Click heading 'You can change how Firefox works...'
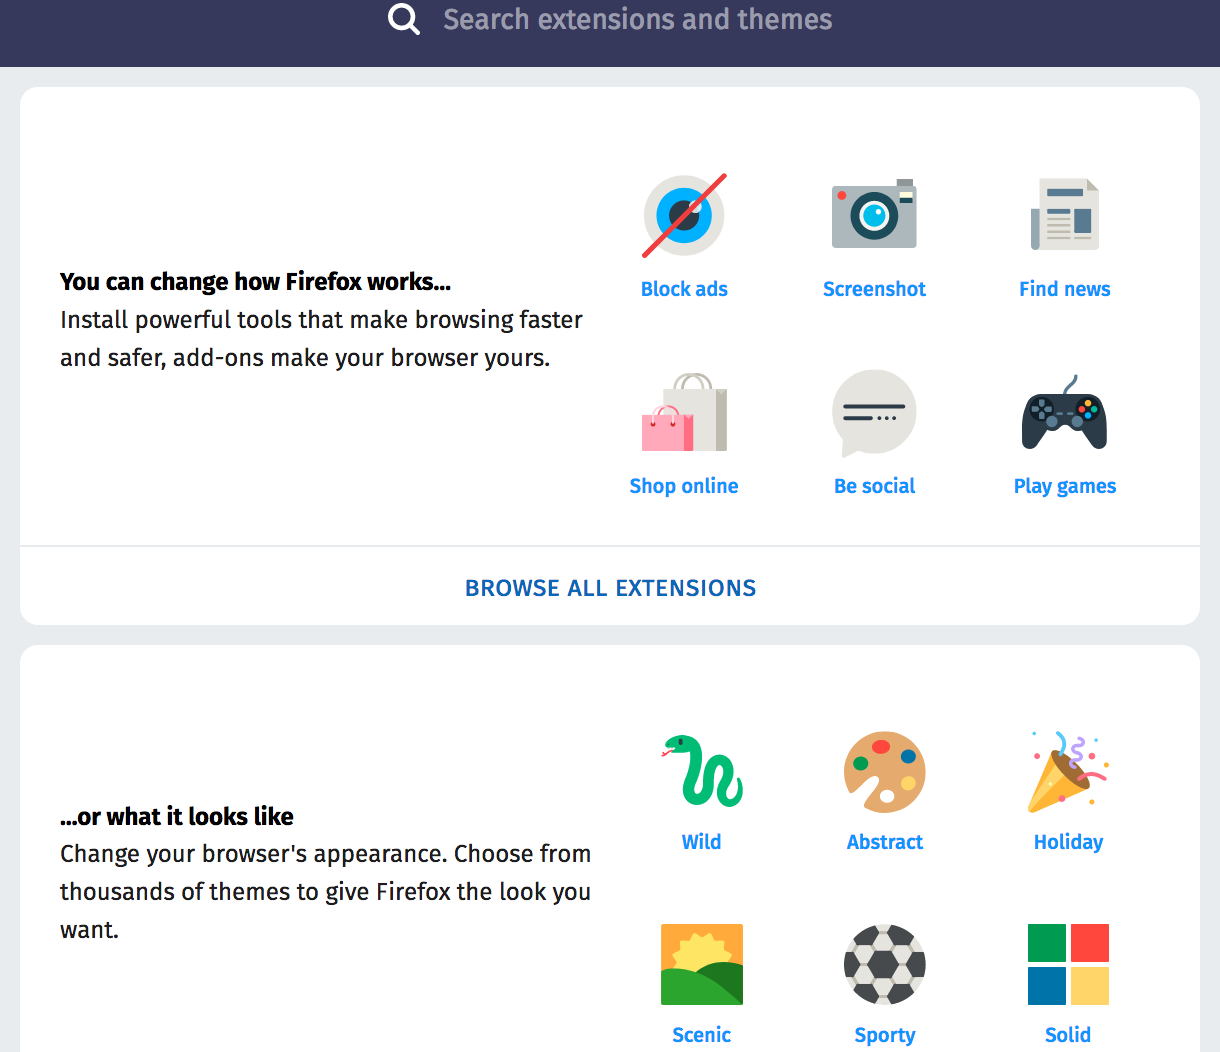The image size is (1220, 1052). (x=255, y=282)
